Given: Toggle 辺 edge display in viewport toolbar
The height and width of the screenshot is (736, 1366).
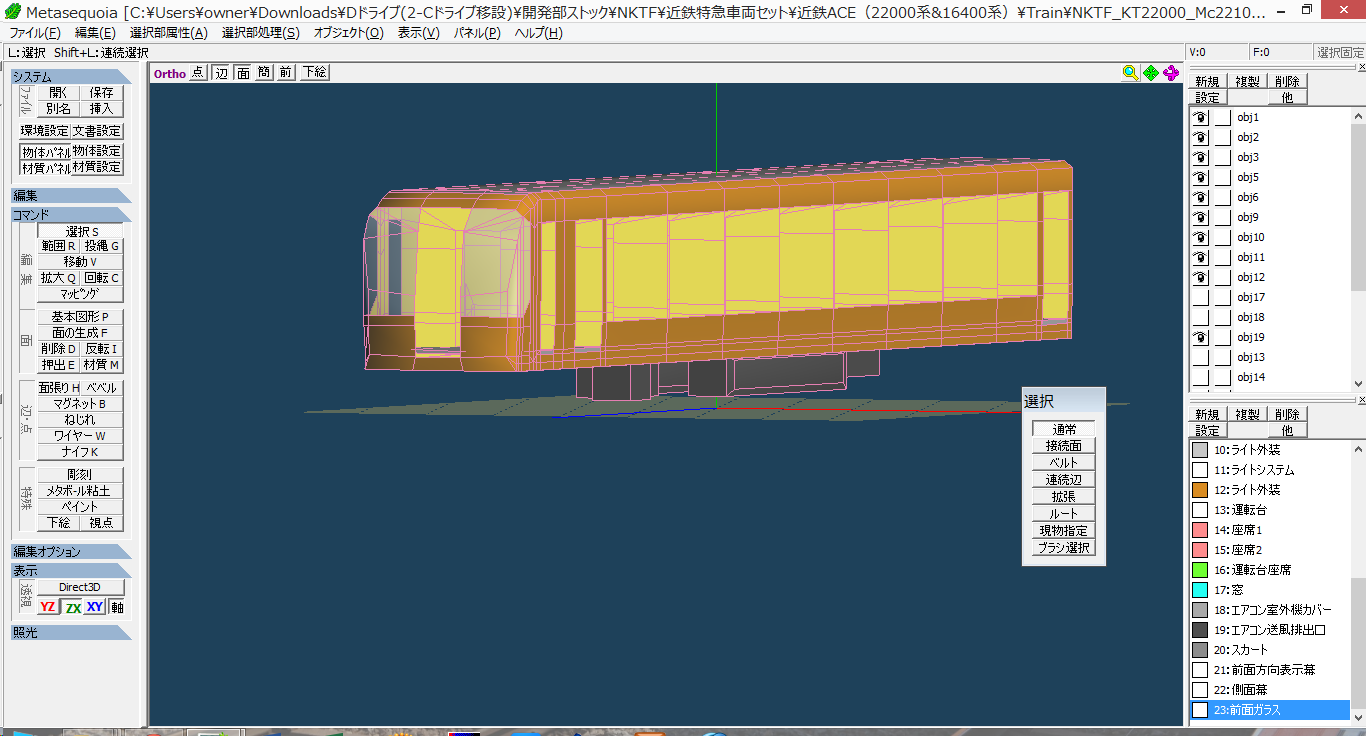Looking at the screenshot, I should click(x=221, y=72).
